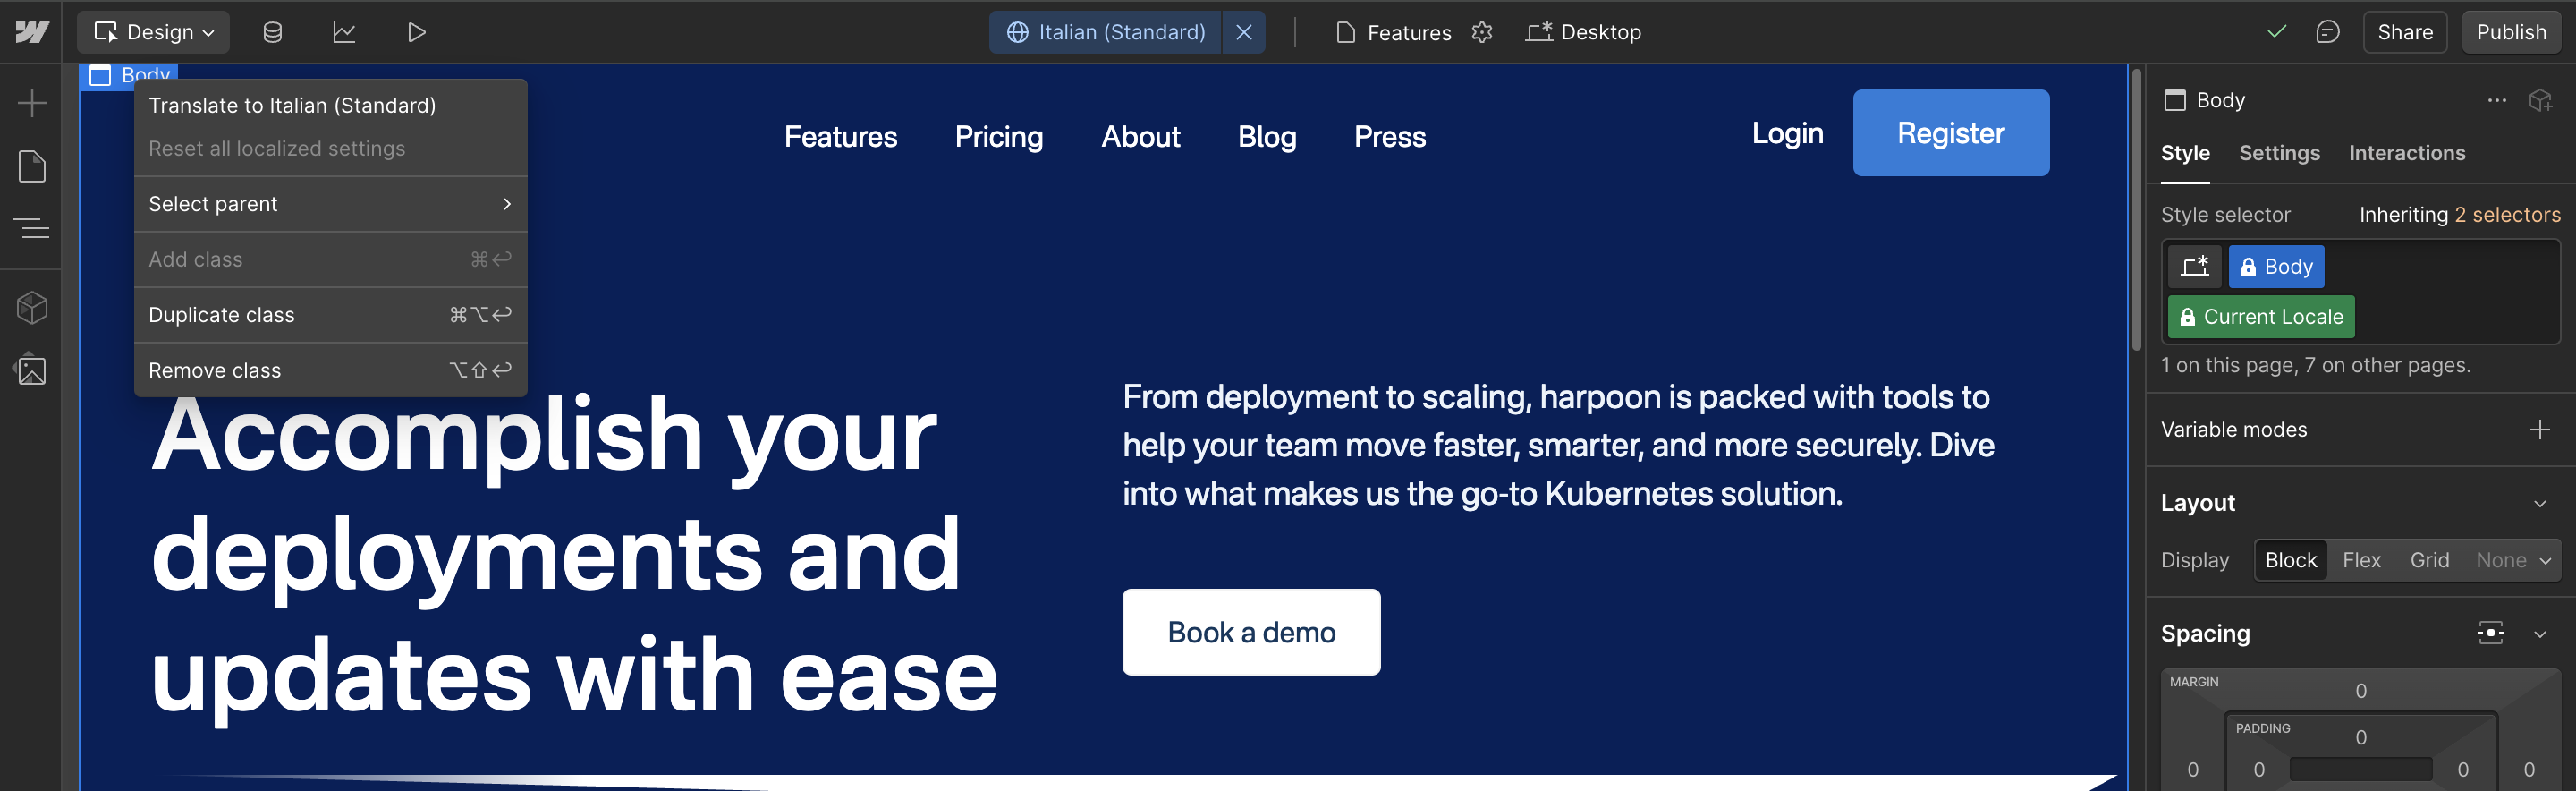
Task: Click Body element label checkbox icon on canvas
Action: pyautogui.click(x=100, y=75)
